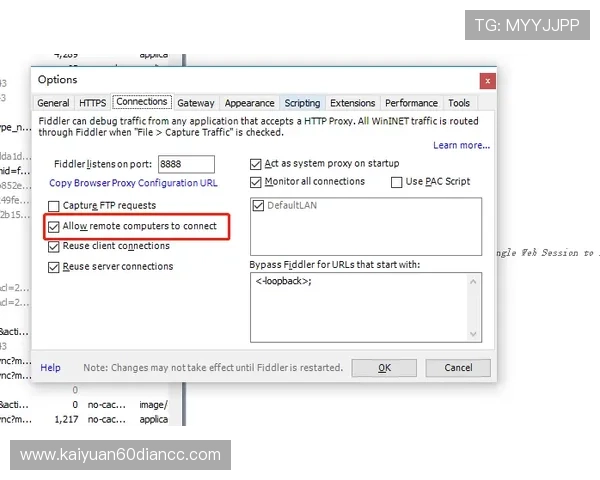Click the Fiddler listens on port field
Viewport: 600px width, 480px height.
tap(185, 164)
